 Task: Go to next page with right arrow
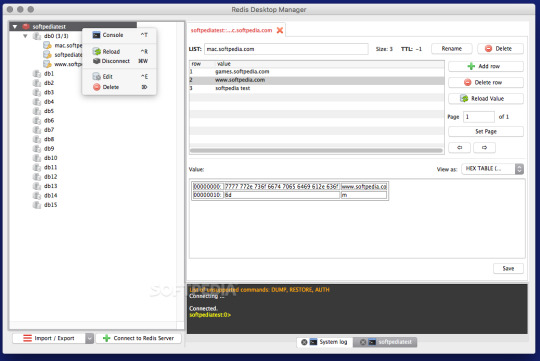point(484,147)
